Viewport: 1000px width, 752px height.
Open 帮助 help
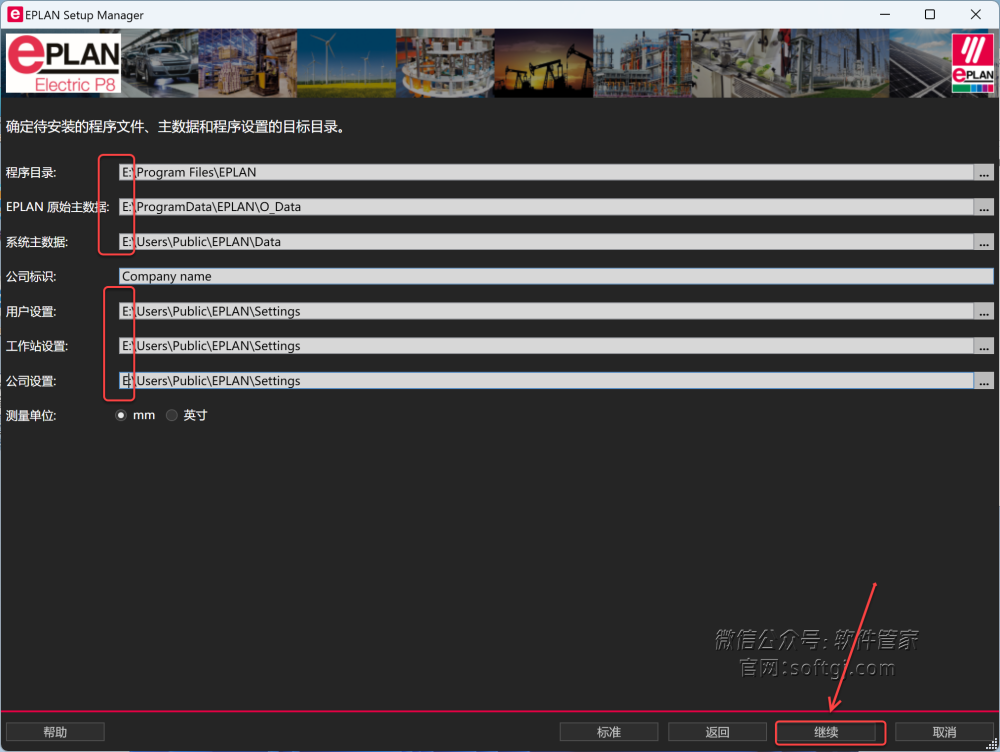pyautogui.click(x=55, y=732)
